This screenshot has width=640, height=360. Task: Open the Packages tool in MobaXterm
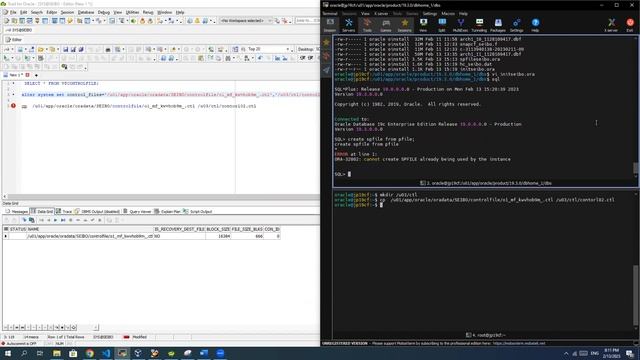tap(498, 25)
